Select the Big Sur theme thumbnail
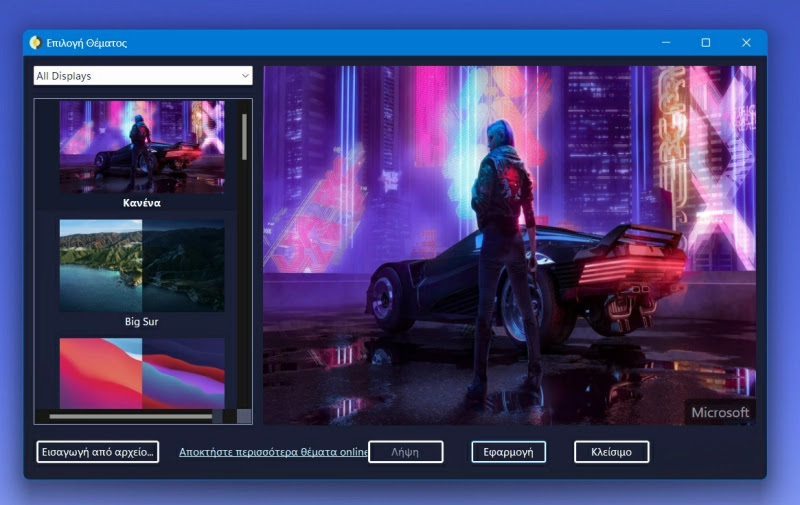The height and width of the screenshot is (505, 800). click(x=142, y=266)
